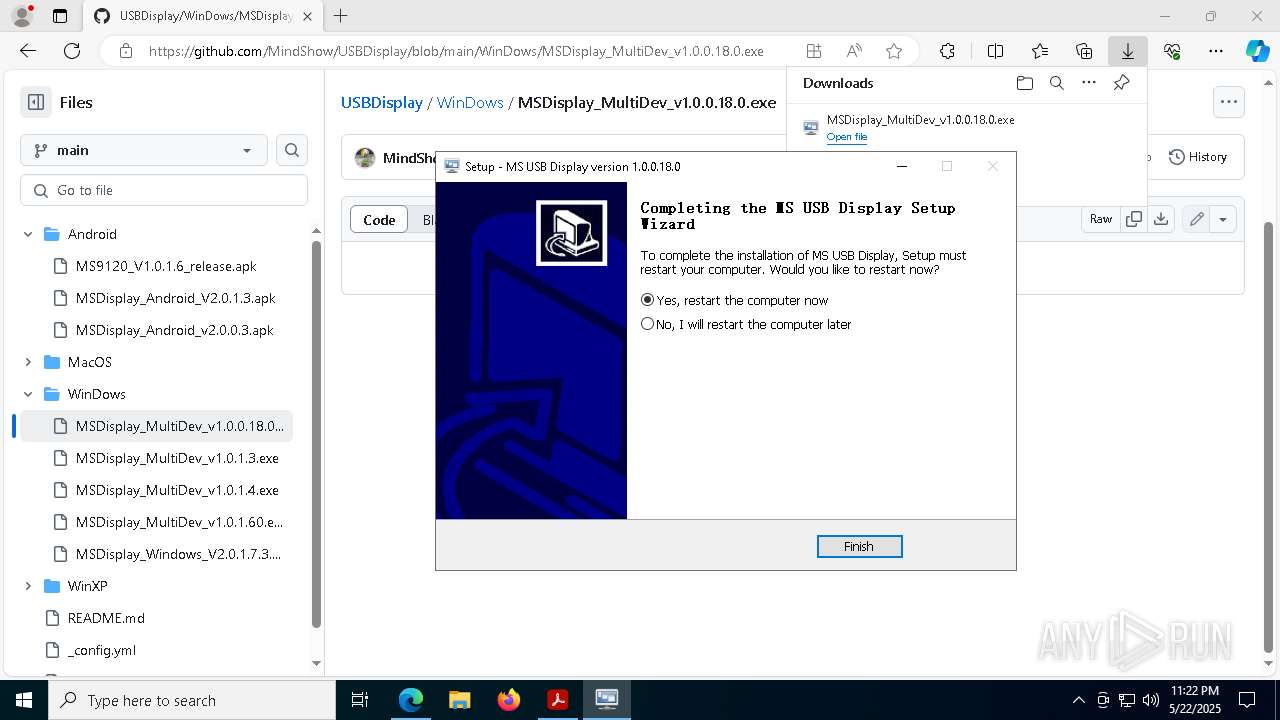The height and width of the screenshot is (720, 1280).
Task: Open GitHub file more actions ellipsis button
Action: tap(1229, 102)
